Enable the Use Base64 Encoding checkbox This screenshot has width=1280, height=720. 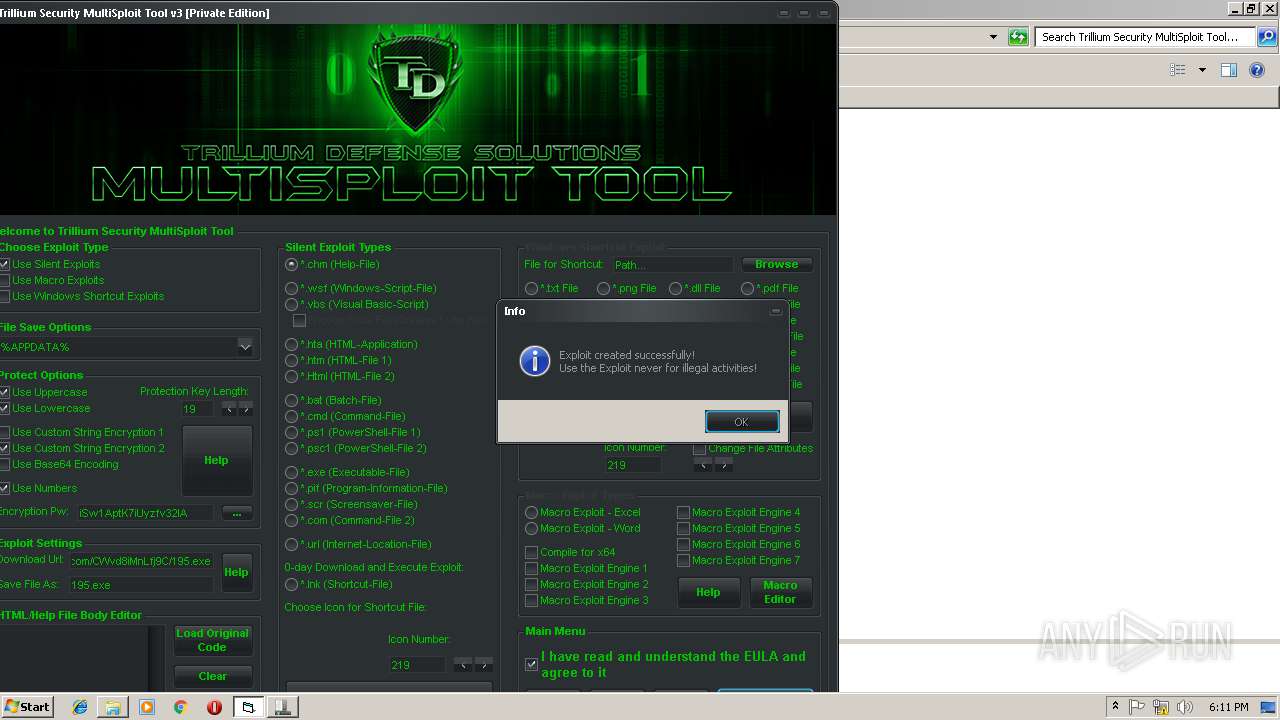[4, 464]
